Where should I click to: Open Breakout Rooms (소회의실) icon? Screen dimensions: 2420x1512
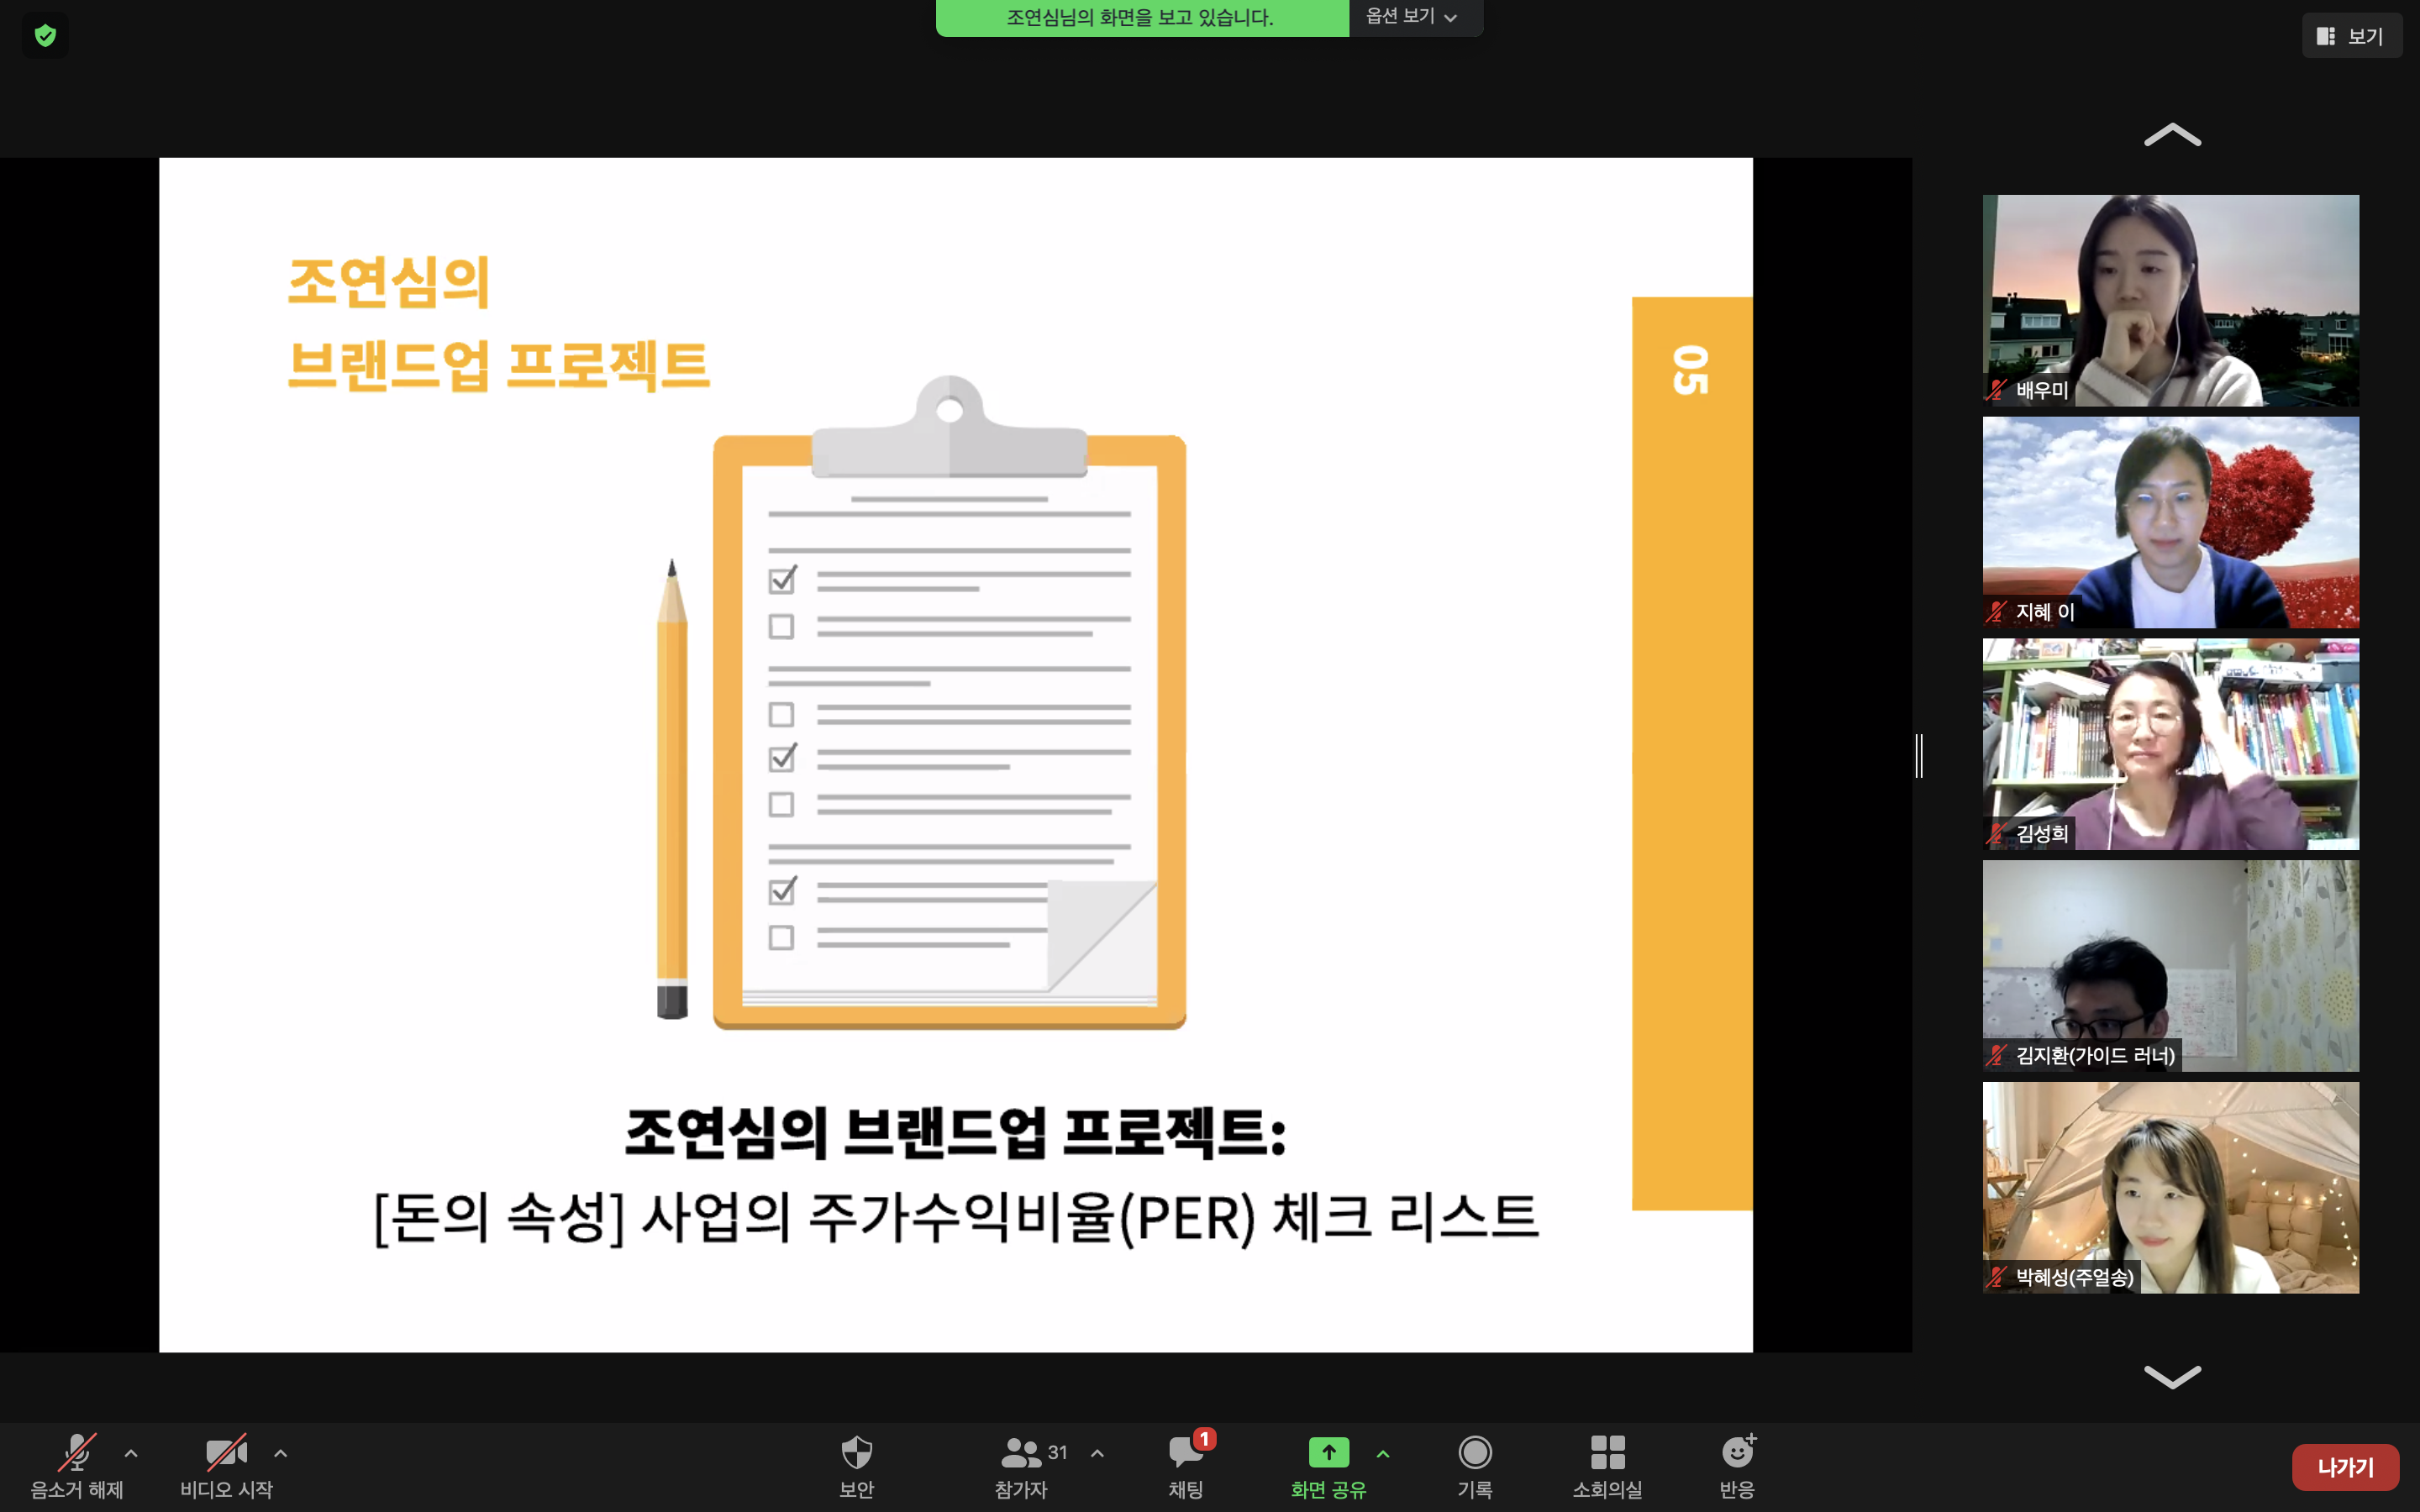[1607, 1452]
